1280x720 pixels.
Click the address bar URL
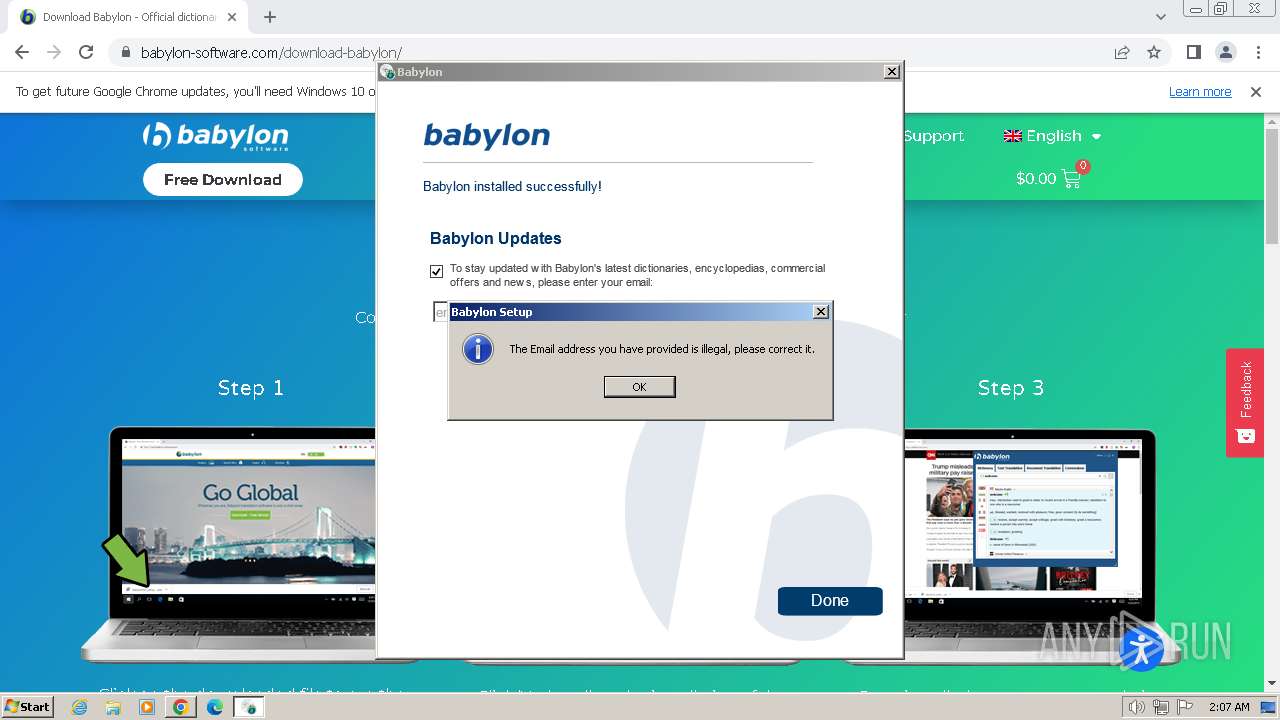coord(271,53)
